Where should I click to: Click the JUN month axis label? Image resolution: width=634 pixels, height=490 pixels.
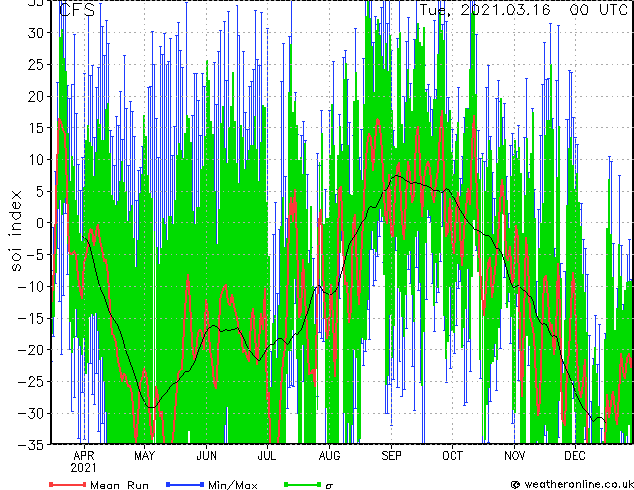pyautogui.click(x=206, y=456)
